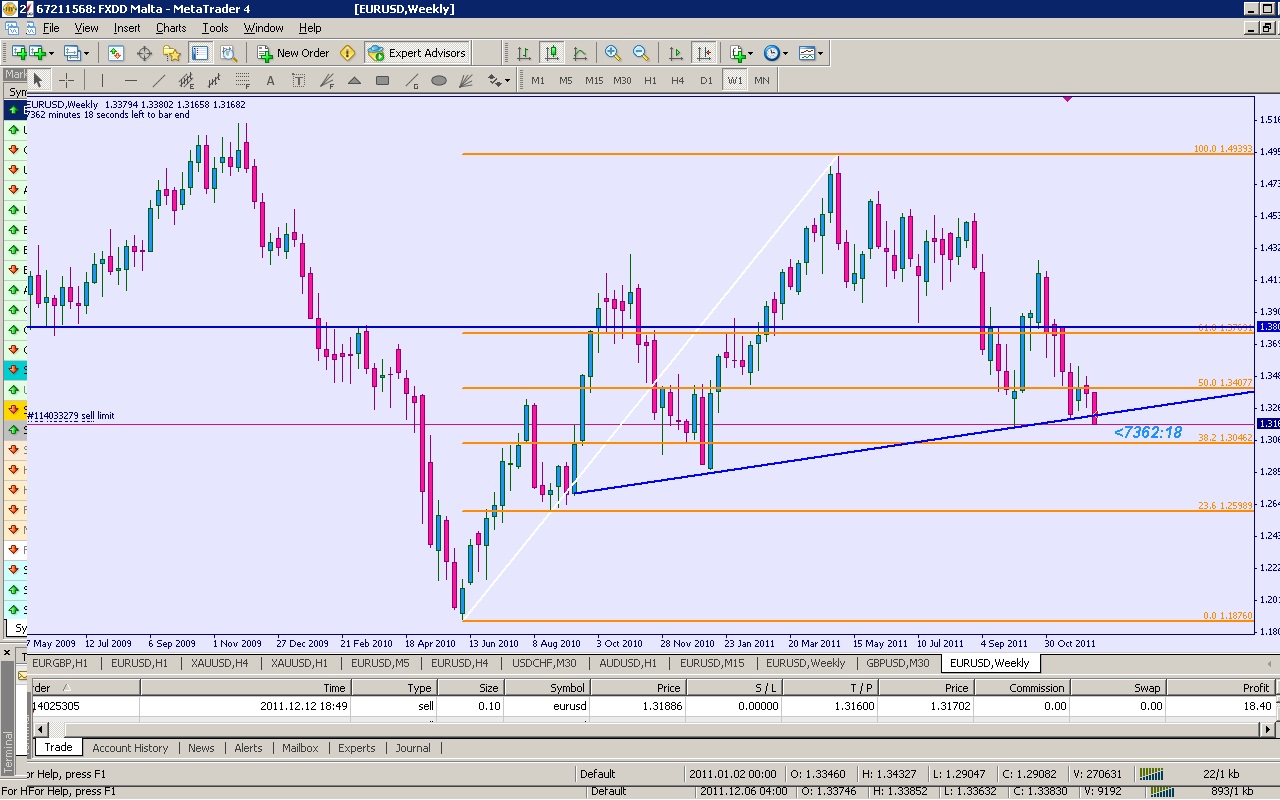
Task: Toggle Chart Shift button
Action: tap(704, 53)
